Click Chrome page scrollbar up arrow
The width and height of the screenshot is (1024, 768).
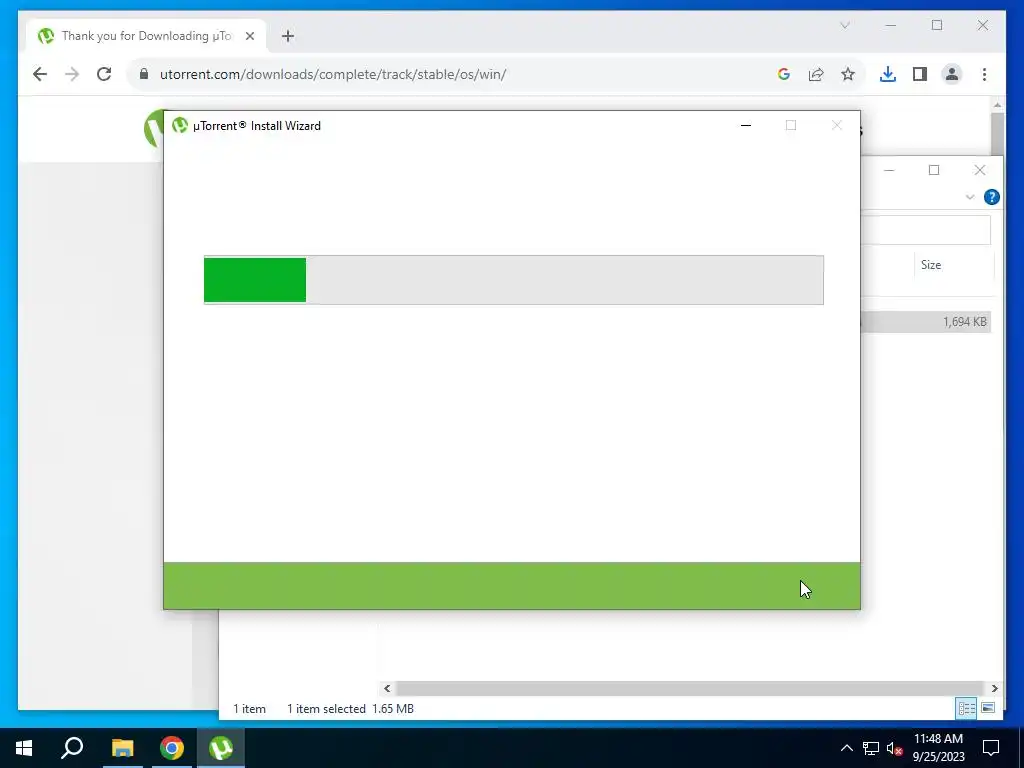pyautogui.click(x=997, y=104)
